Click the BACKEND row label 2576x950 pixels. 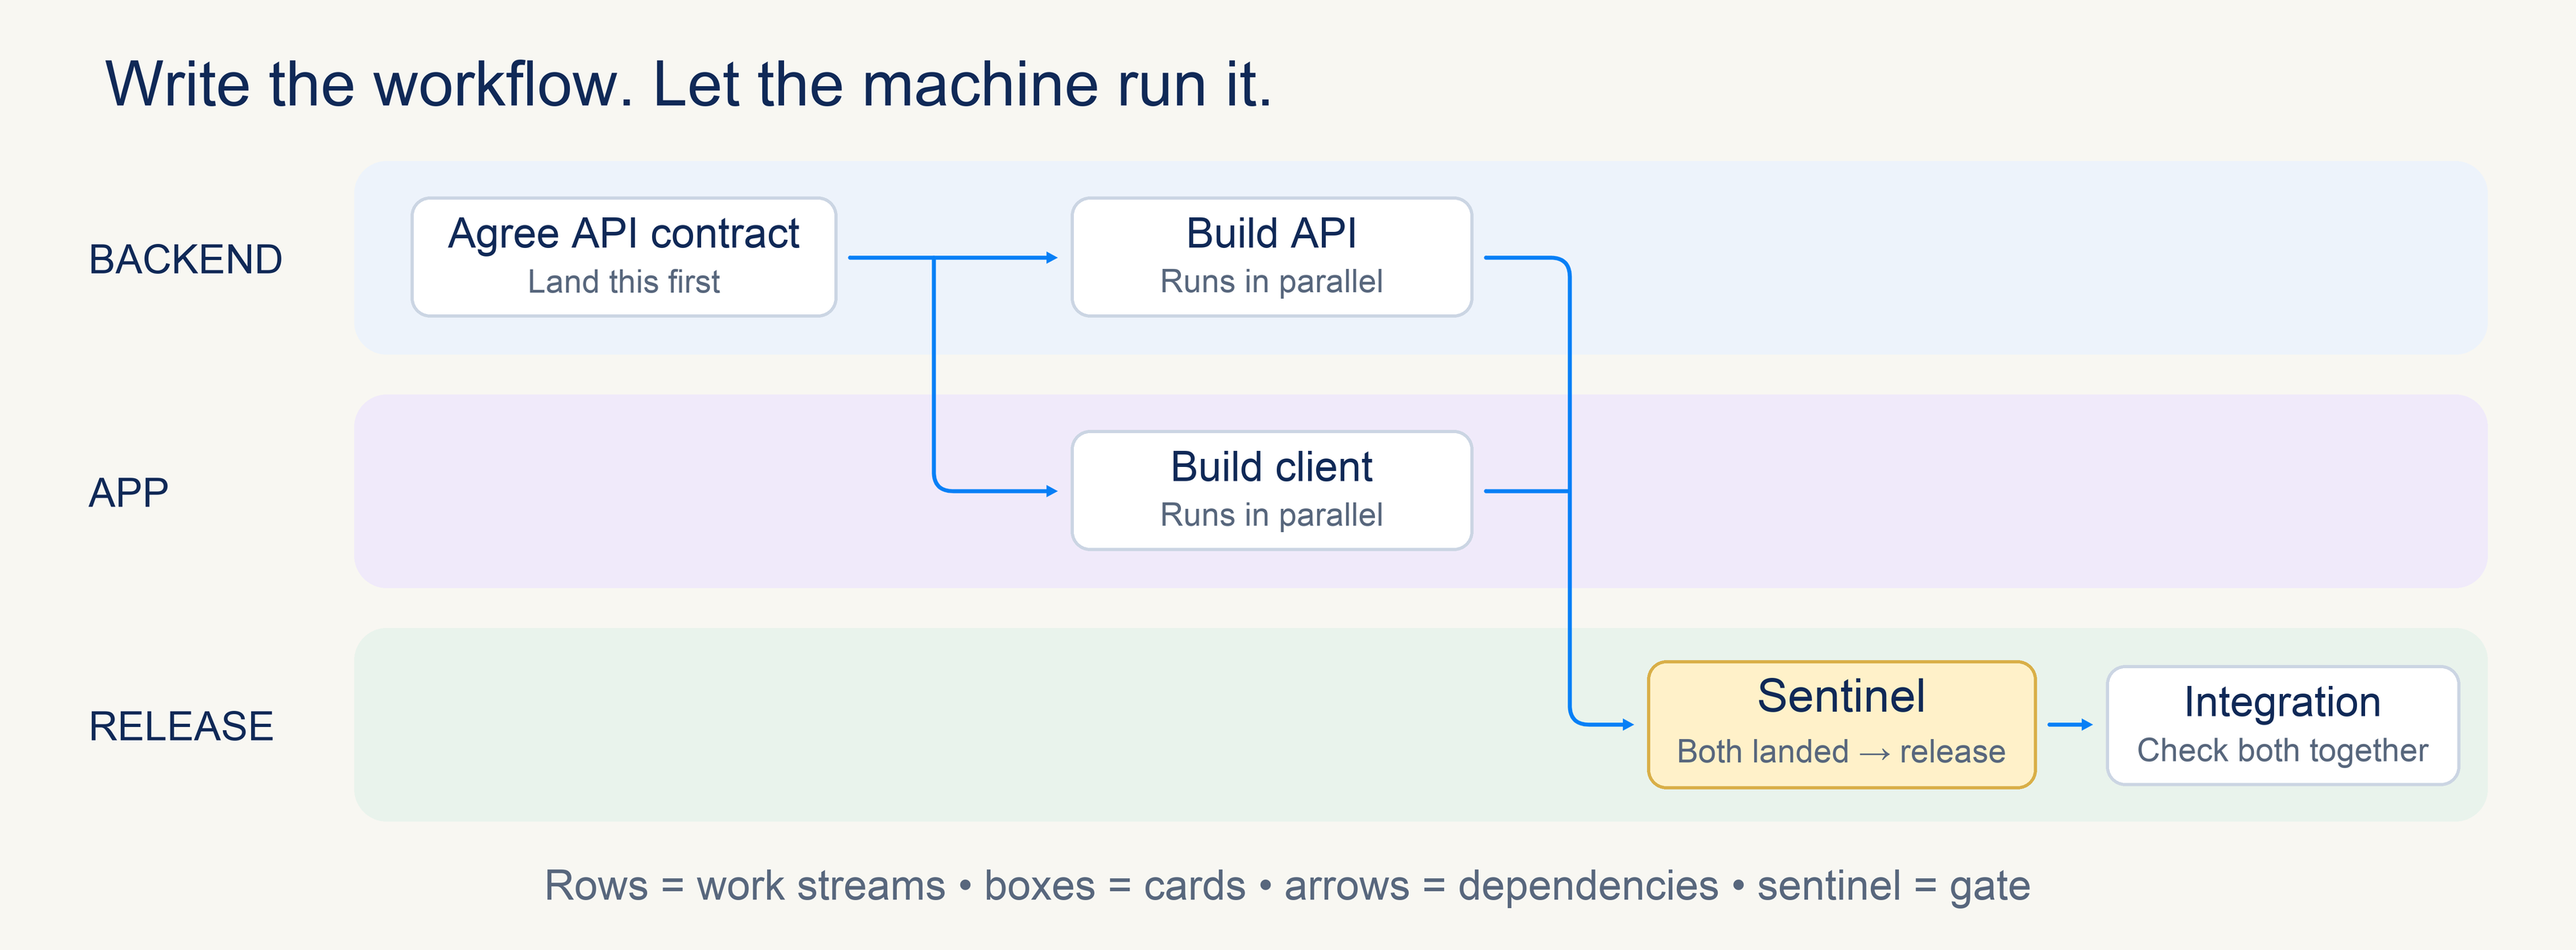[x=186, y=259]
